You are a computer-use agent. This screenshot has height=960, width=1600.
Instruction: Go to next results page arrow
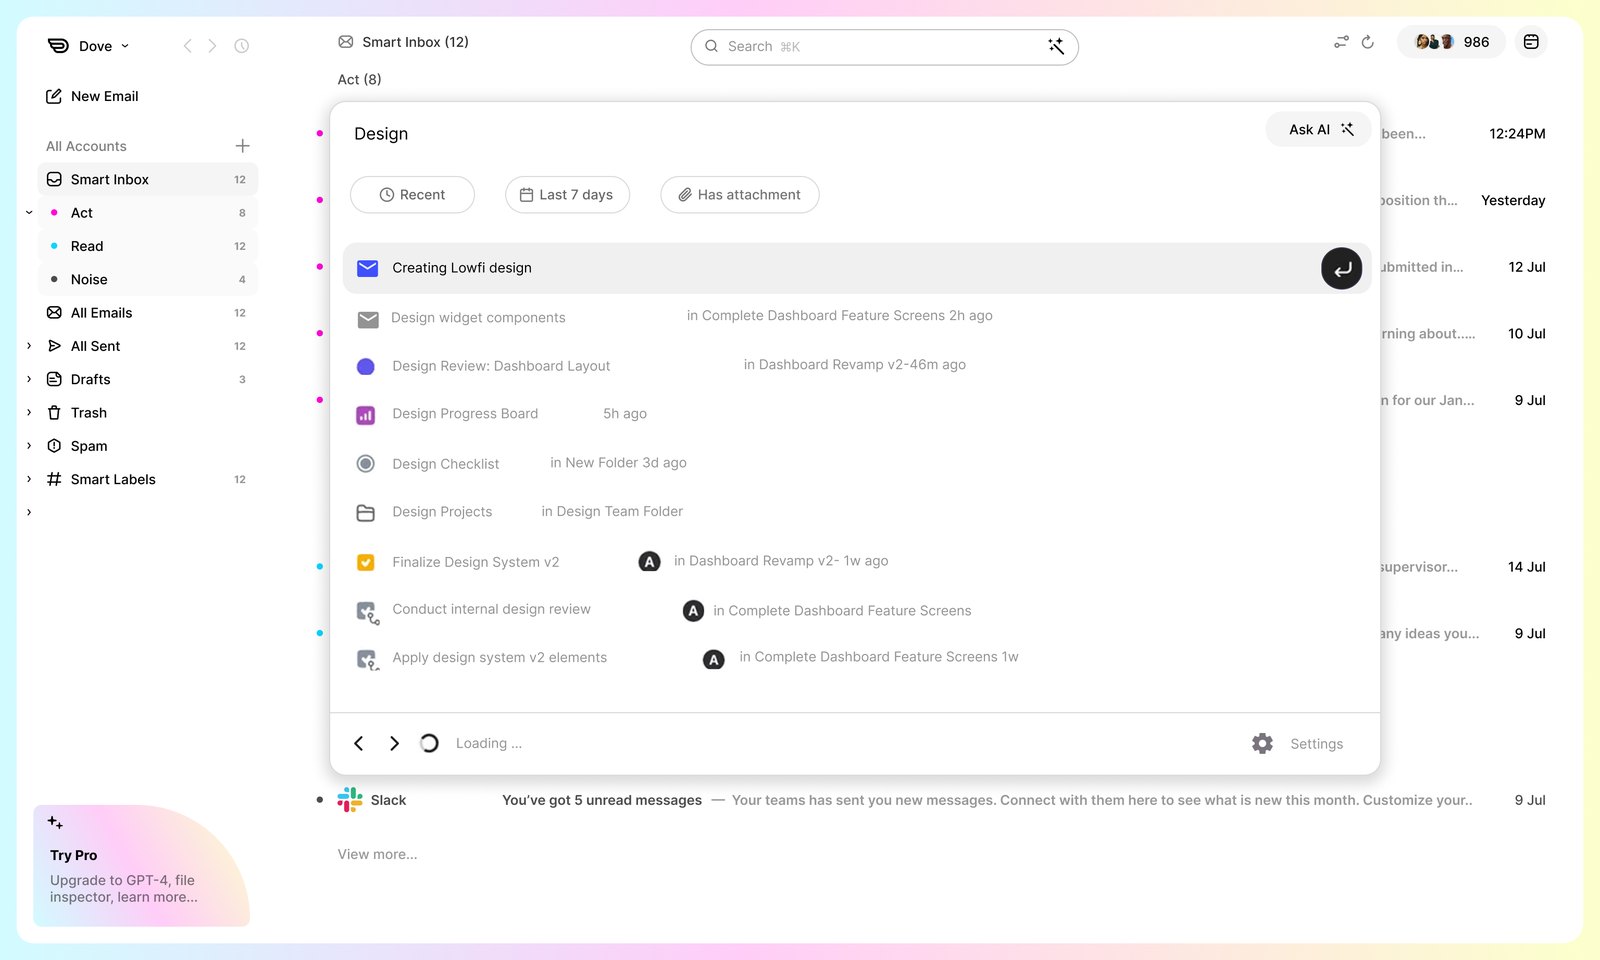[394, 743]
